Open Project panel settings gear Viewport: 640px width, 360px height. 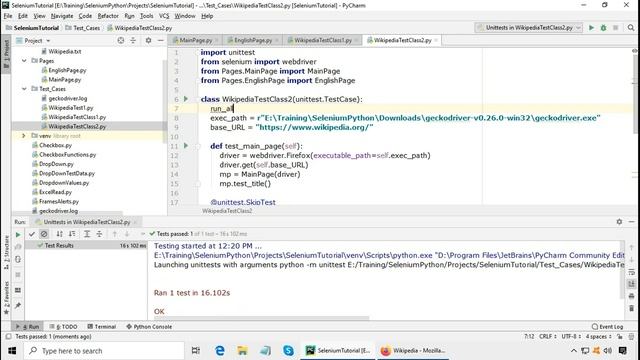(148, 40)
